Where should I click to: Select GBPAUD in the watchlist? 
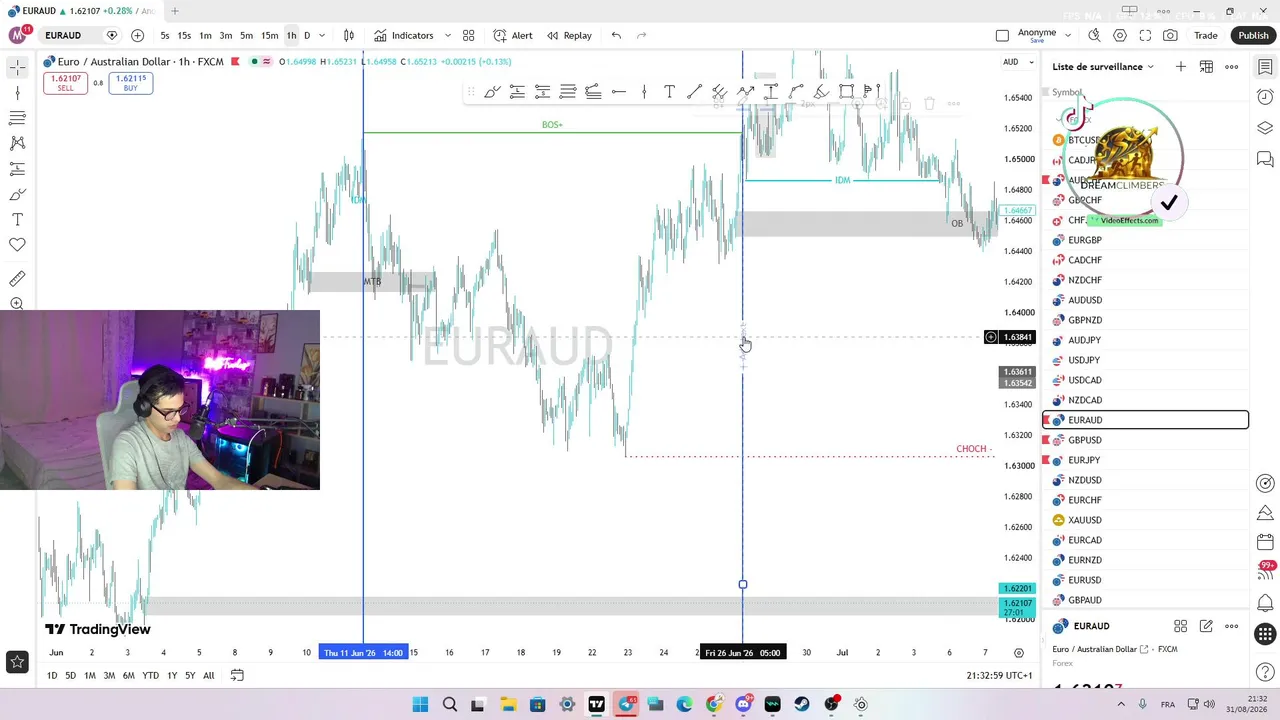click(x=1146, y=600)
